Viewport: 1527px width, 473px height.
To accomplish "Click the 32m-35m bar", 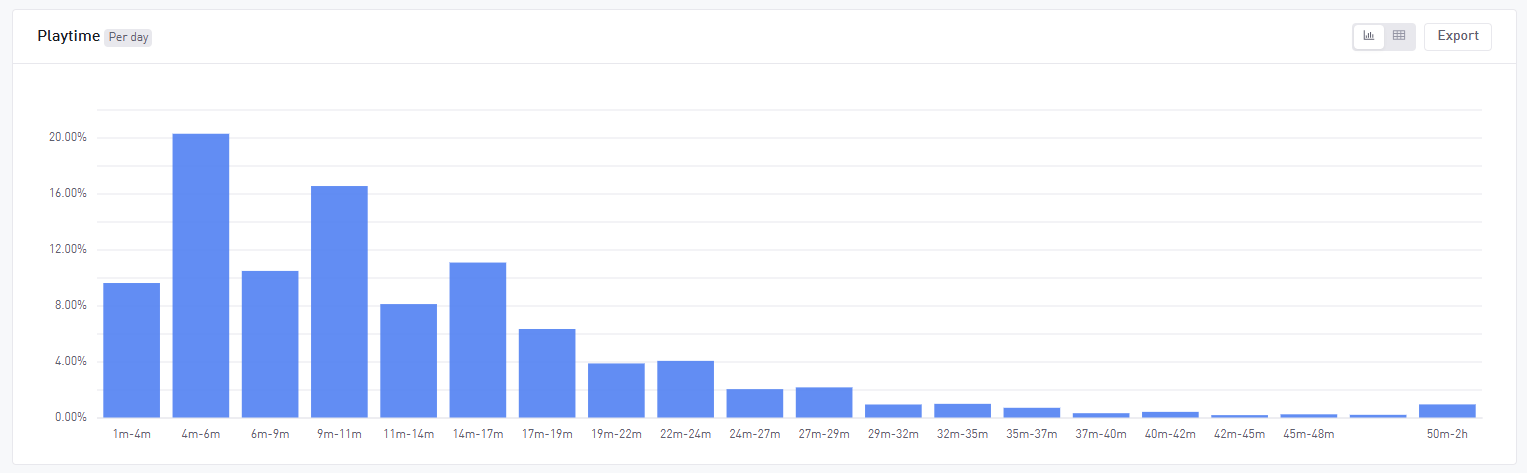I will 962,410.
